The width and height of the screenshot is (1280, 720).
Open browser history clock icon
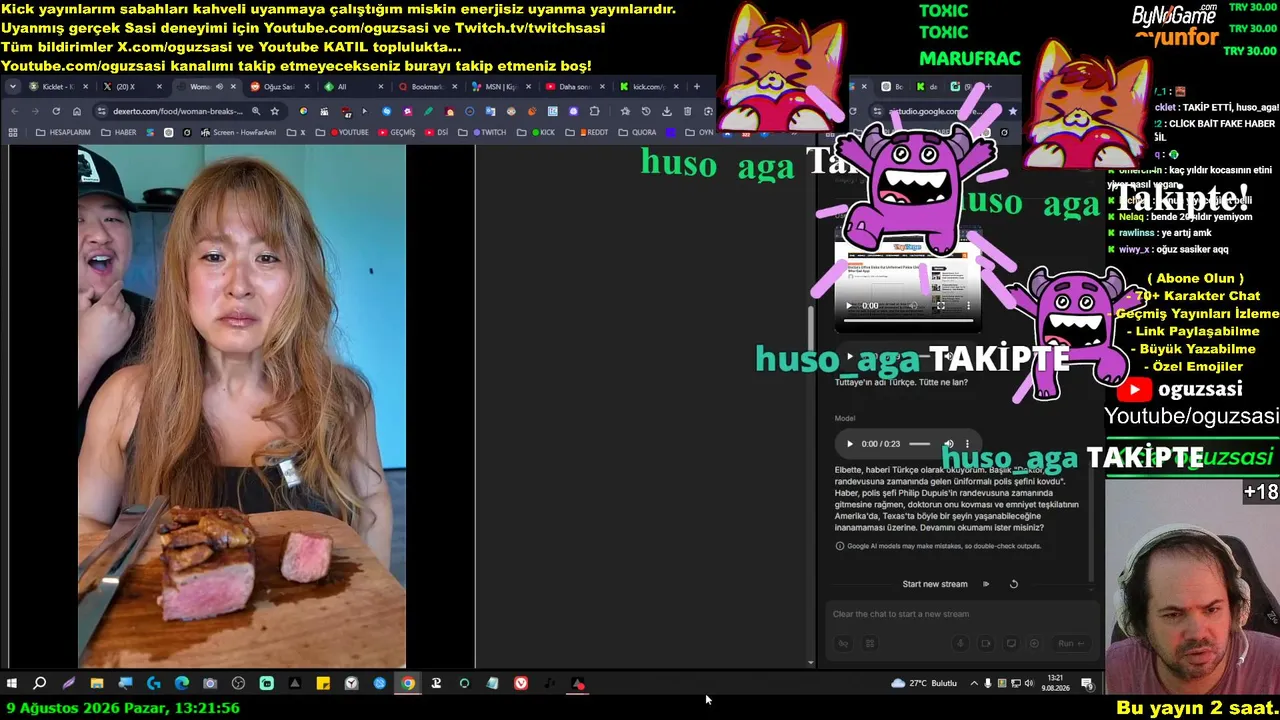pyautogui.click(x=646, y=111)
